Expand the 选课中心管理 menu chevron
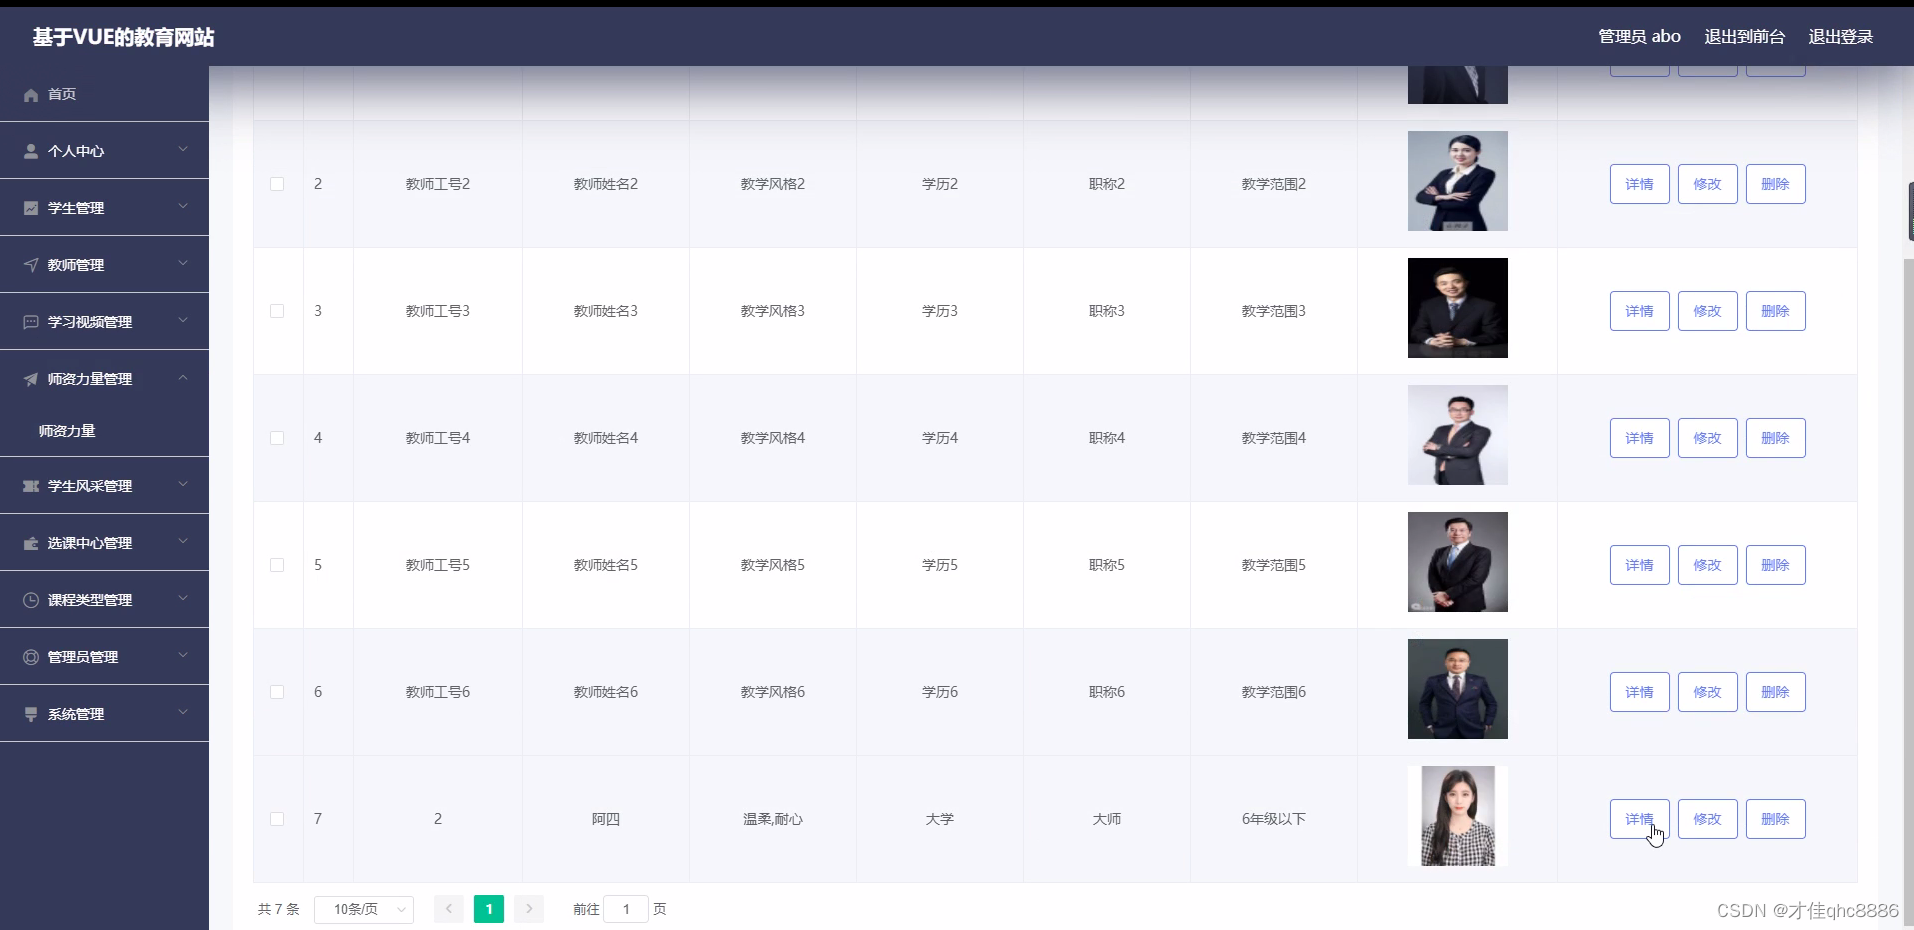The width and height of the screenshot is (1914, 930). point(183,542)
